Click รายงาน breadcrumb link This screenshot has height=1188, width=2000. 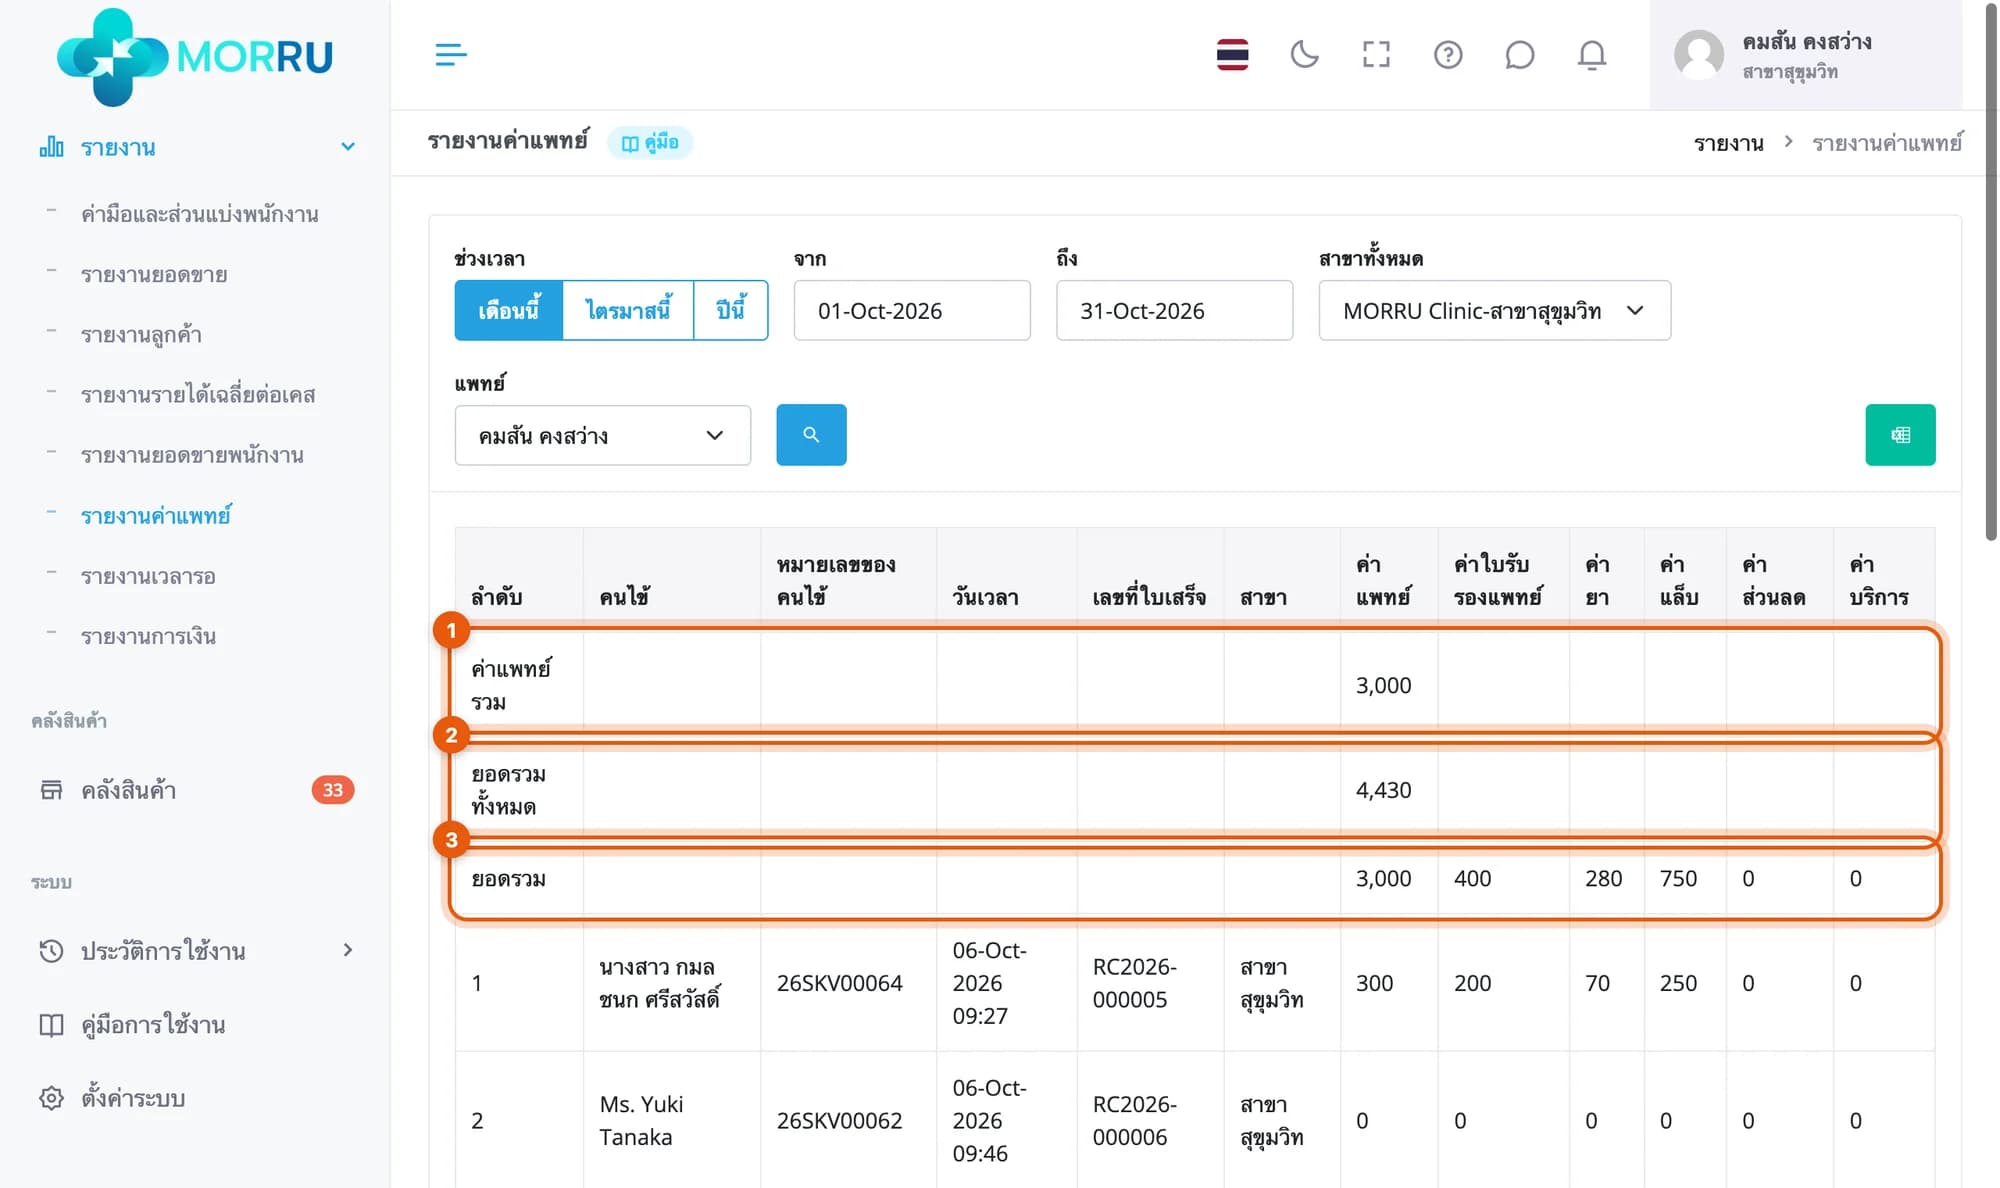[1728, 143]
